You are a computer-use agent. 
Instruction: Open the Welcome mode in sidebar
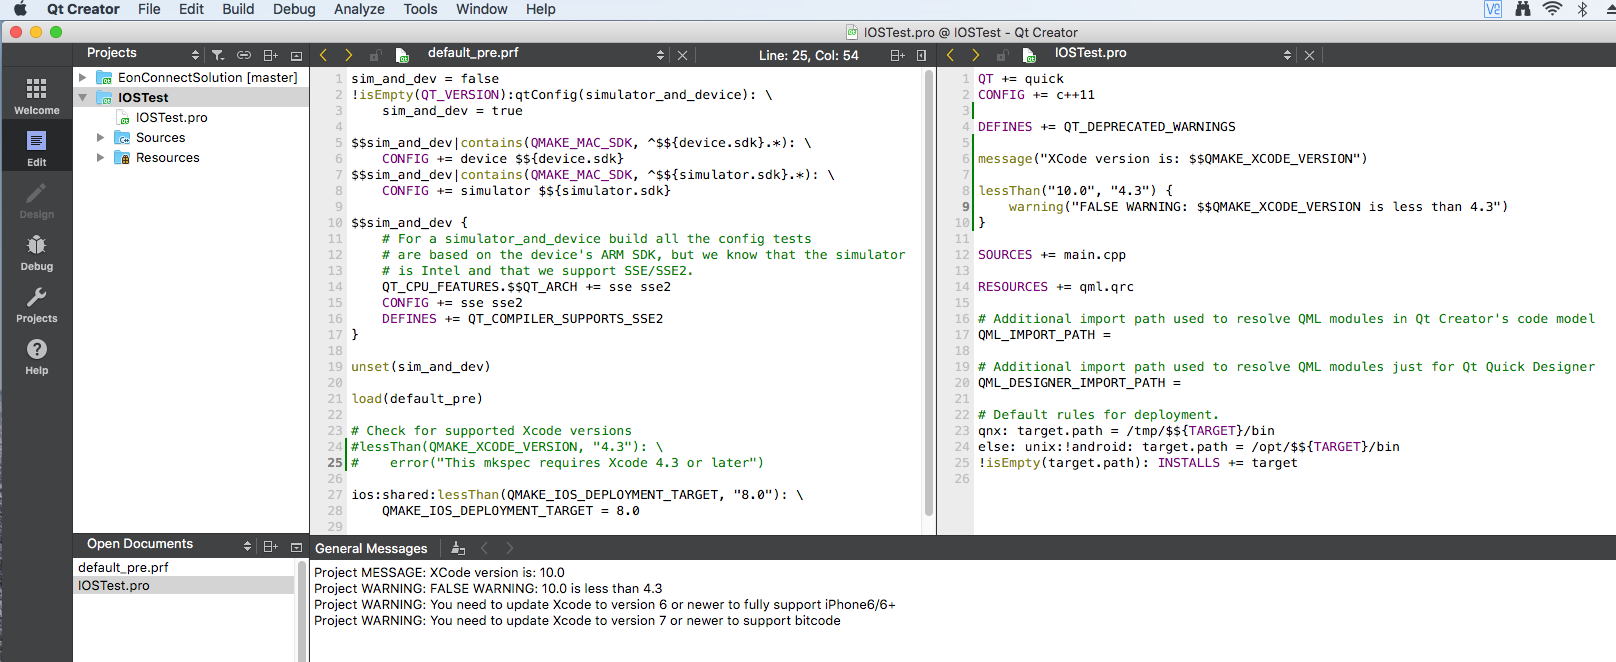tap(36, 96)
